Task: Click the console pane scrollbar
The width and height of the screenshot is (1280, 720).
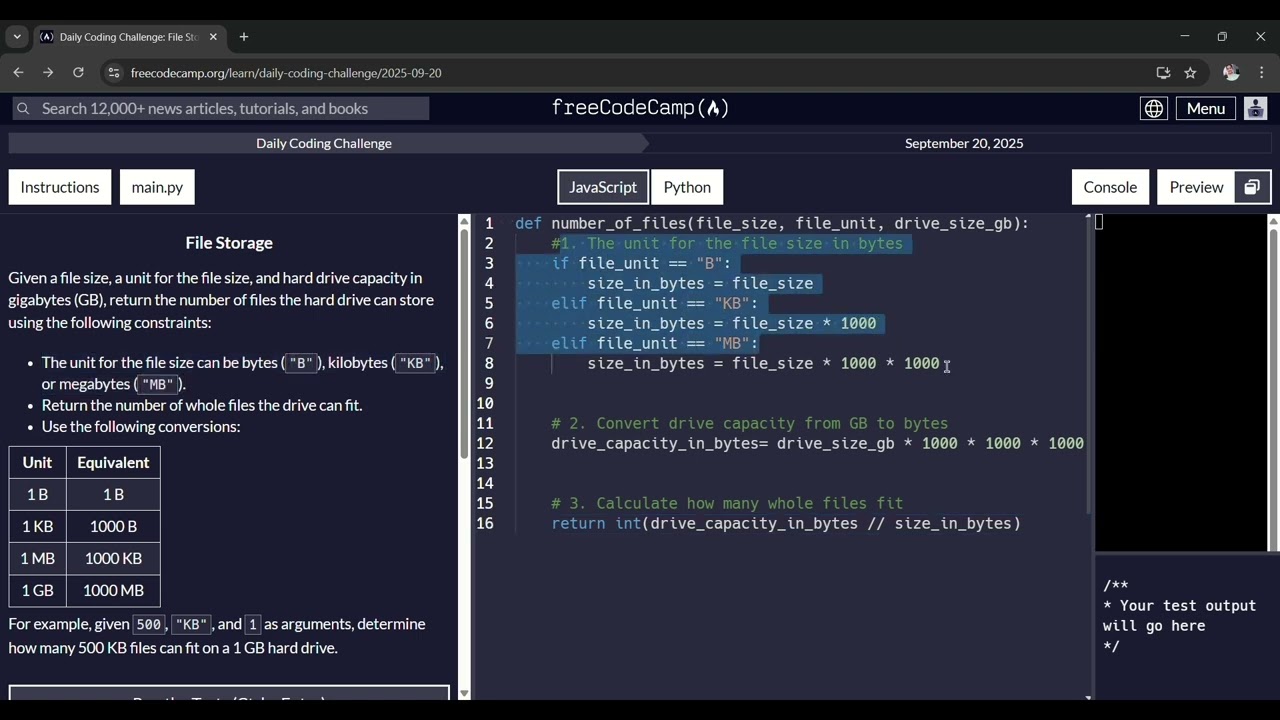Action: 1273,390
